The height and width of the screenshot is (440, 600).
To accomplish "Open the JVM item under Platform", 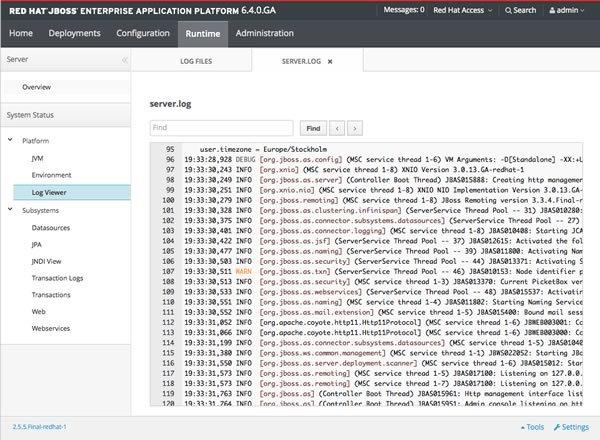I will [39, 158].
